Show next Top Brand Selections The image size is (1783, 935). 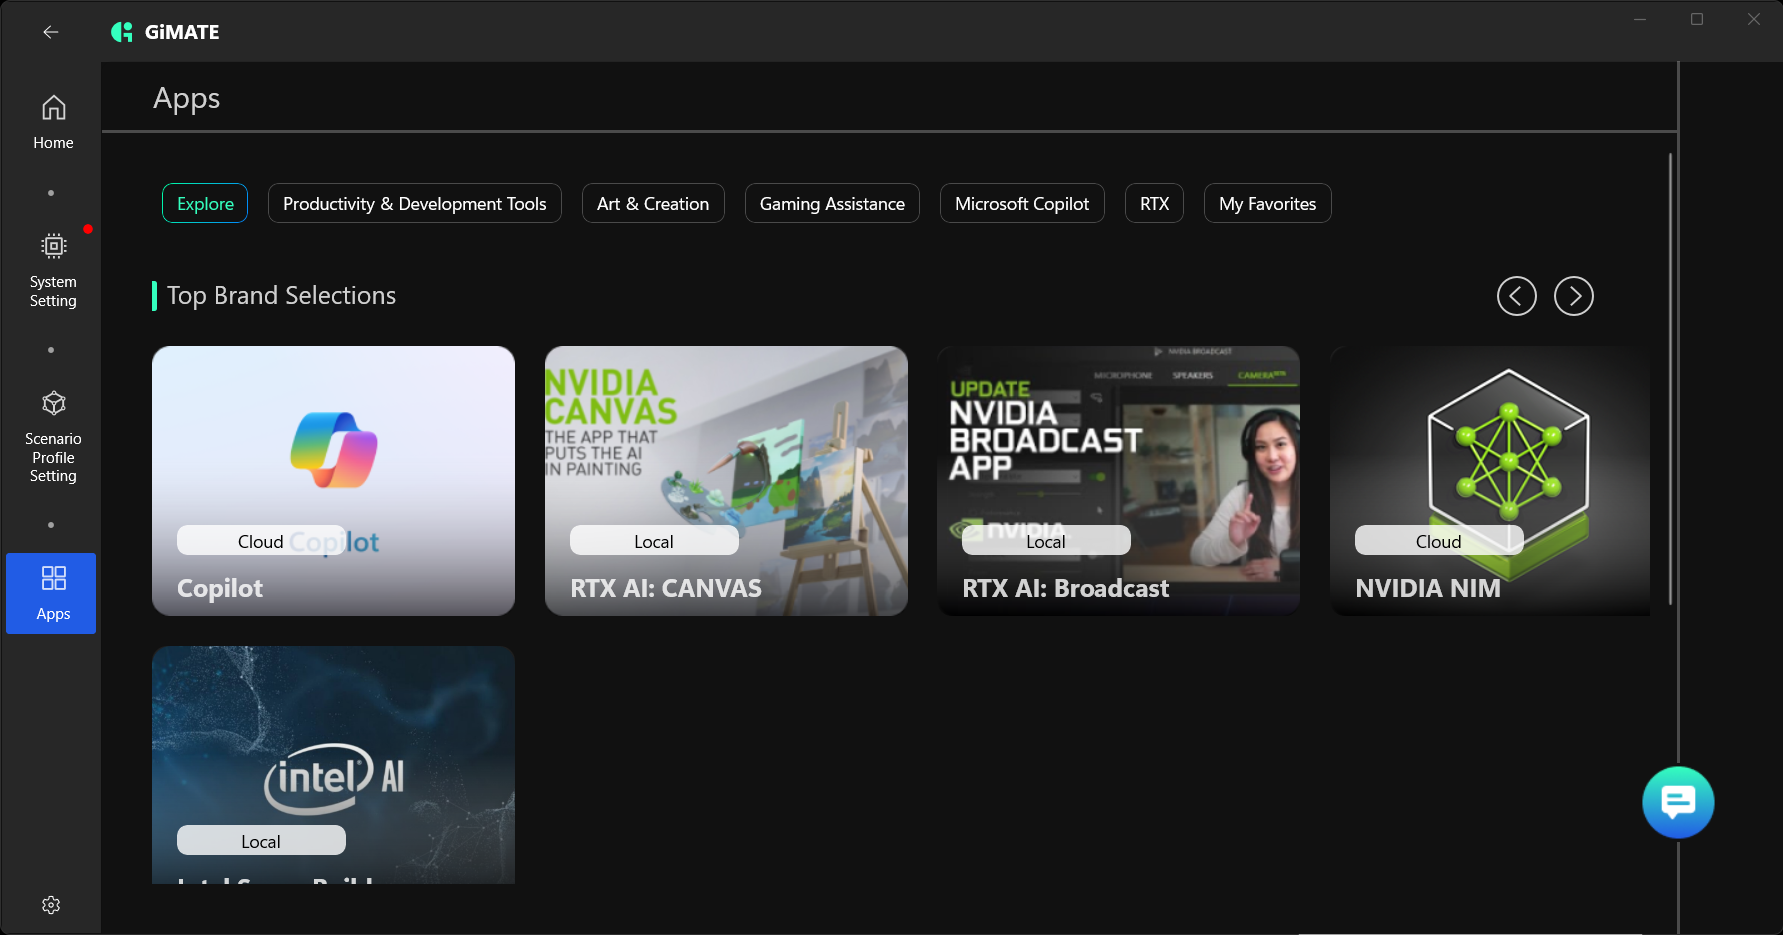pos(1573,296)
